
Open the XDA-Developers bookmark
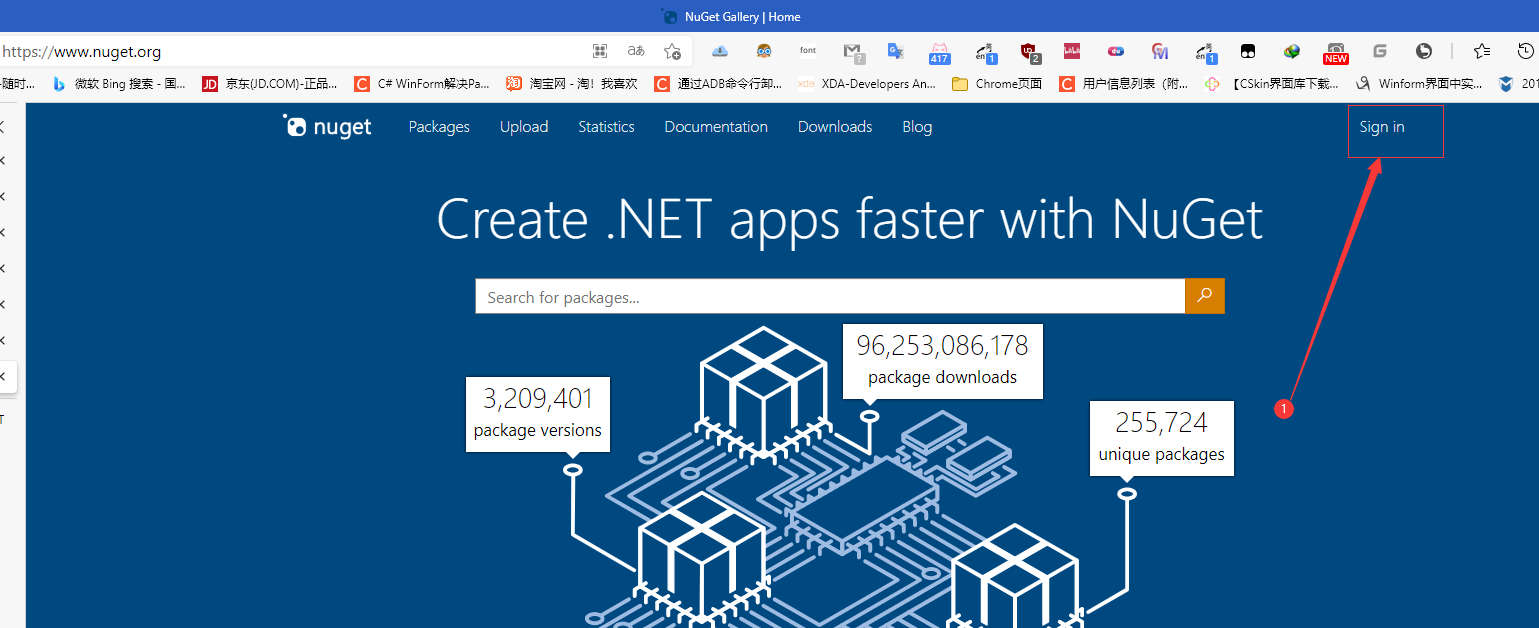[x=867, y=84]
